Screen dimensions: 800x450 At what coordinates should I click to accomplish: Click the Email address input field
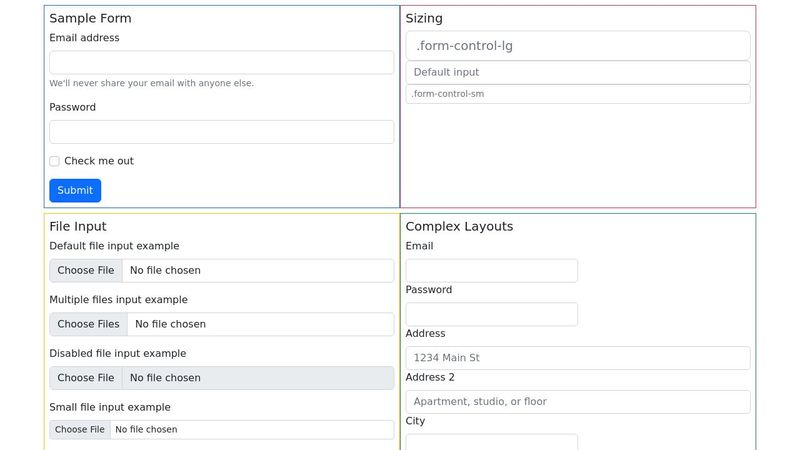221,62
